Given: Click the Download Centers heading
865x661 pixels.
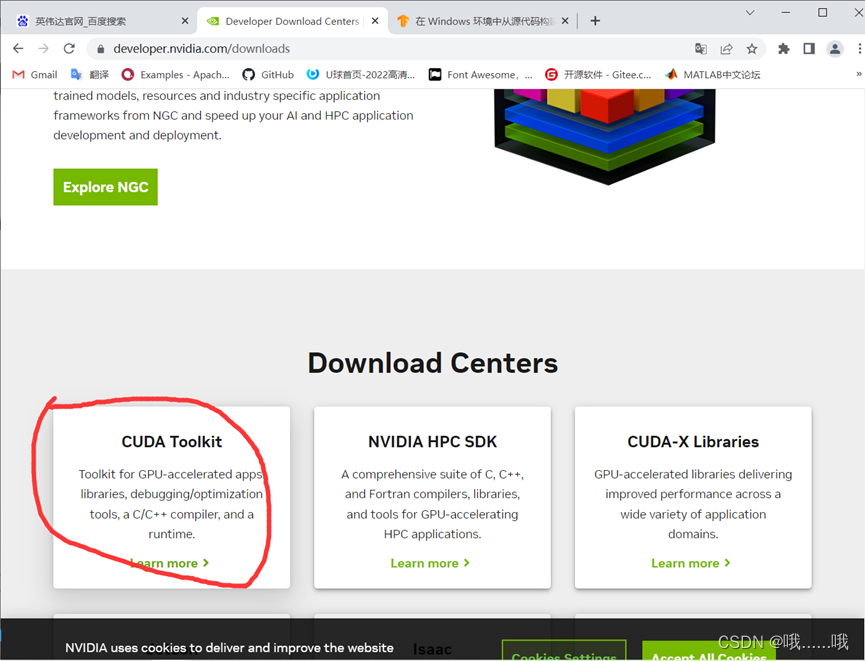Looking at the screenshot, I should click(x=432, y=363).
